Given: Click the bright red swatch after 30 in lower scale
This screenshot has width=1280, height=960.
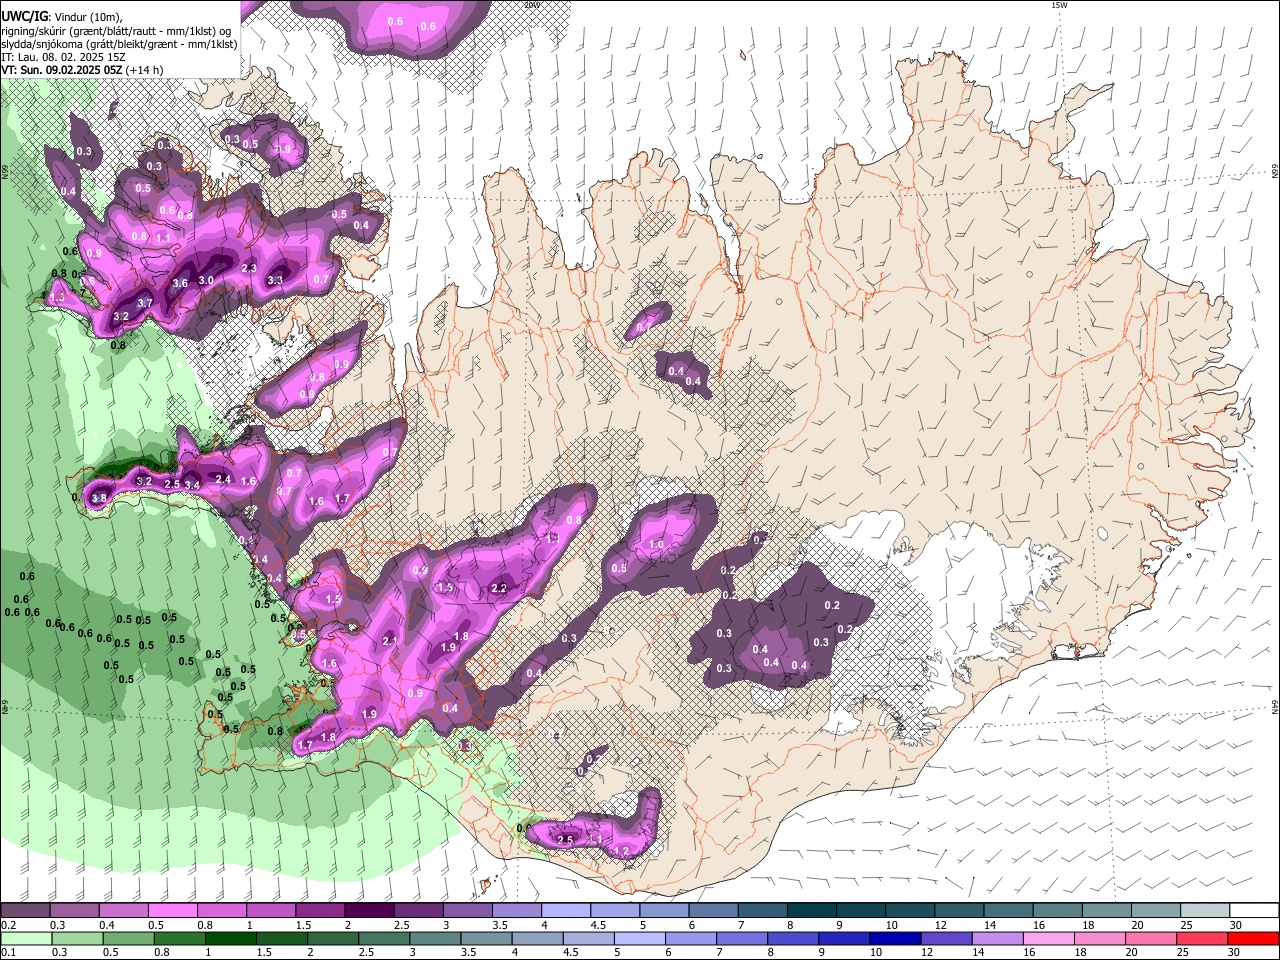Looking at the screenshot, I should tap(1252, 939).
